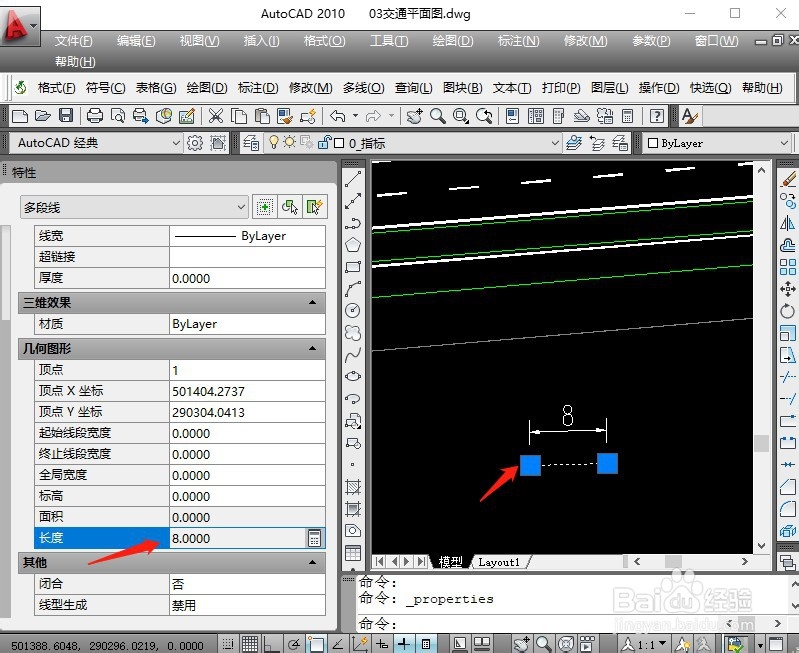Click the drawing vertical scrollbar down arrow

pyautogui.click(x=761, y=545)
